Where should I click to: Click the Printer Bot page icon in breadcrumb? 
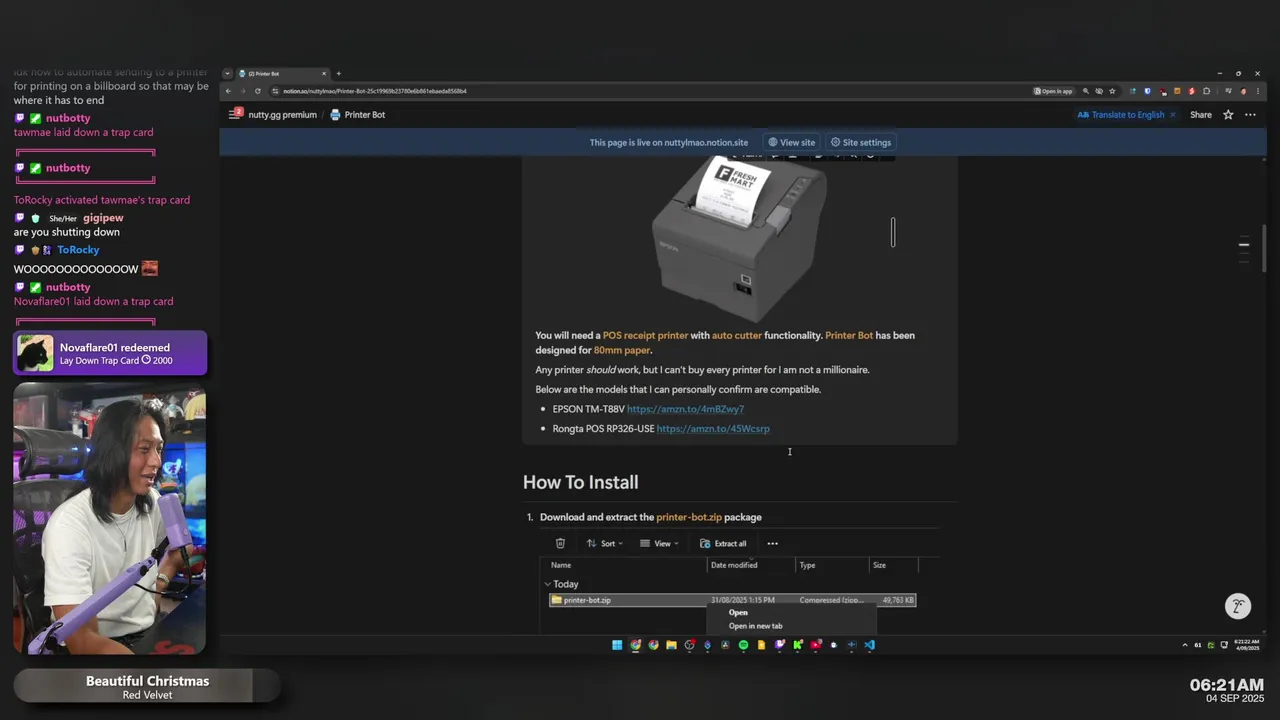336,115
